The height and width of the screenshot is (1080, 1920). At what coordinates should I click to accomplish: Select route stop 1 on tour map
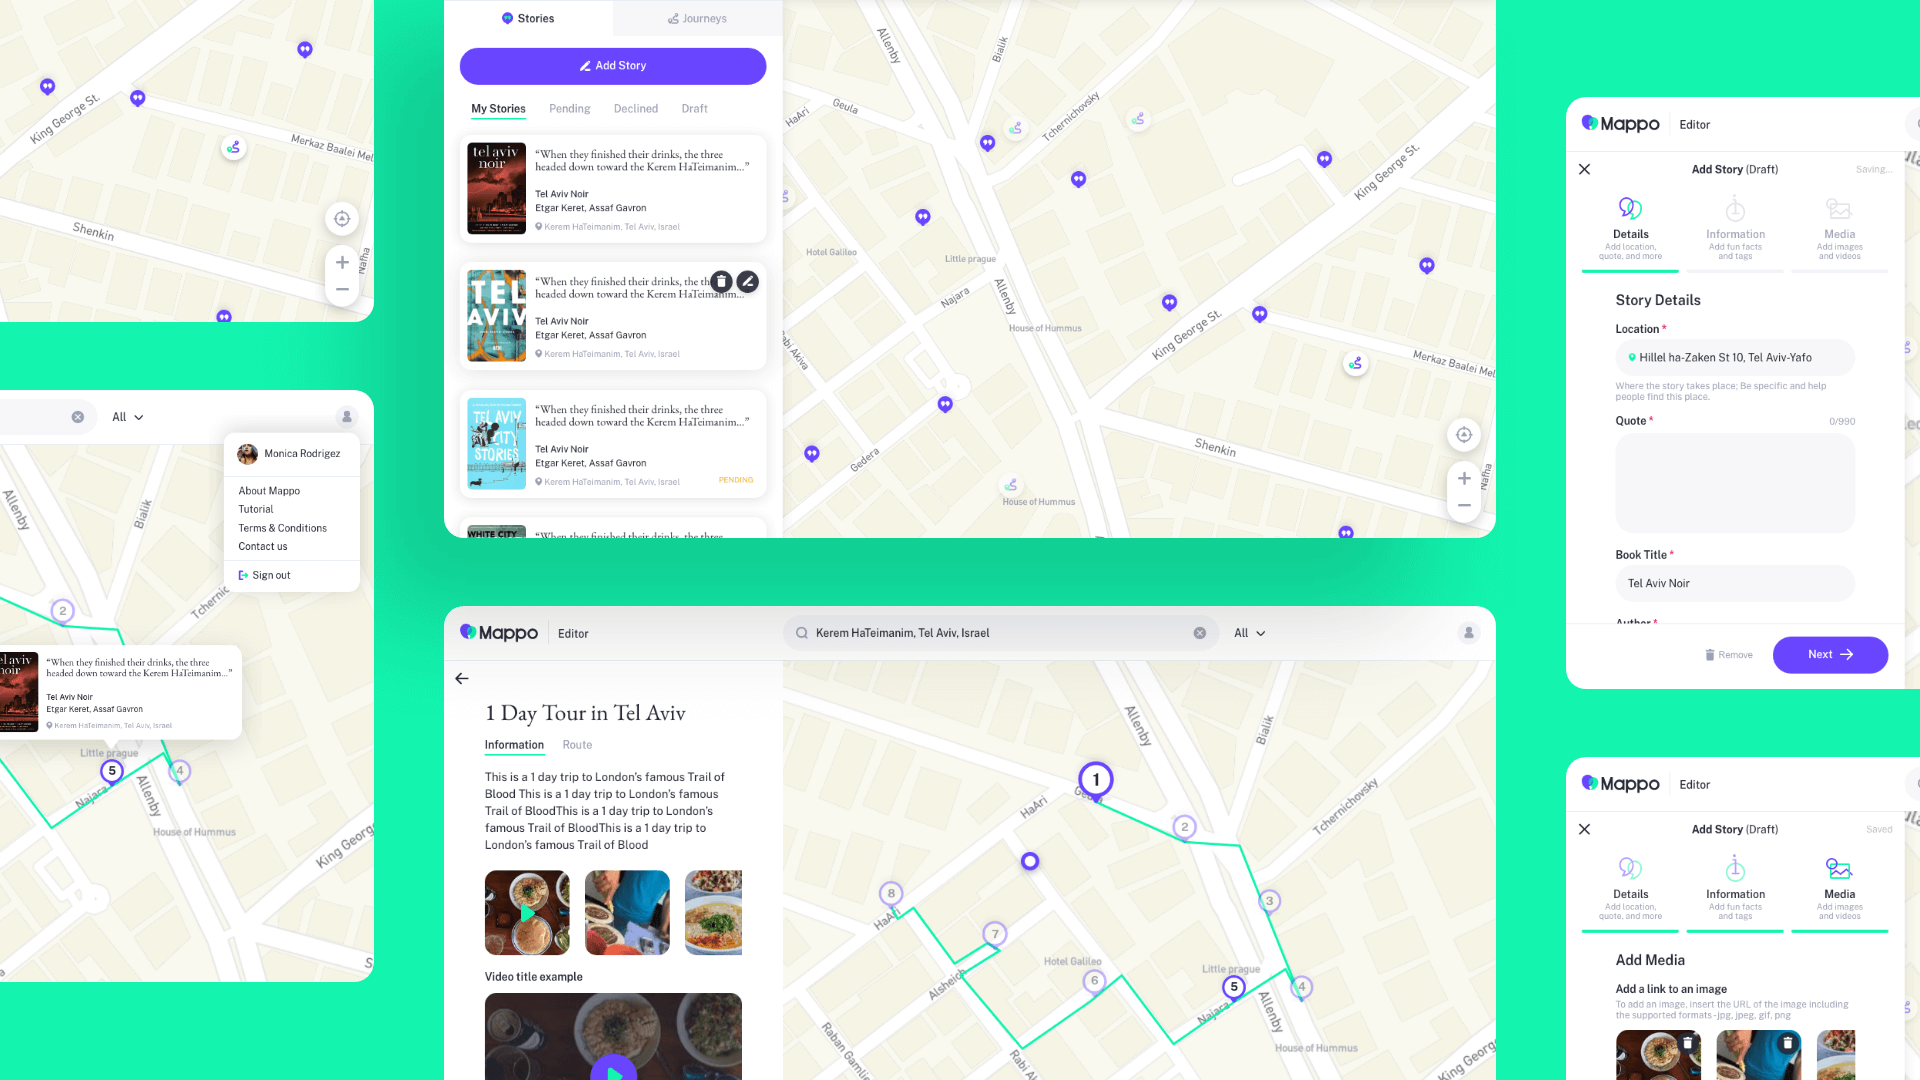click(x=1096, y=780)
